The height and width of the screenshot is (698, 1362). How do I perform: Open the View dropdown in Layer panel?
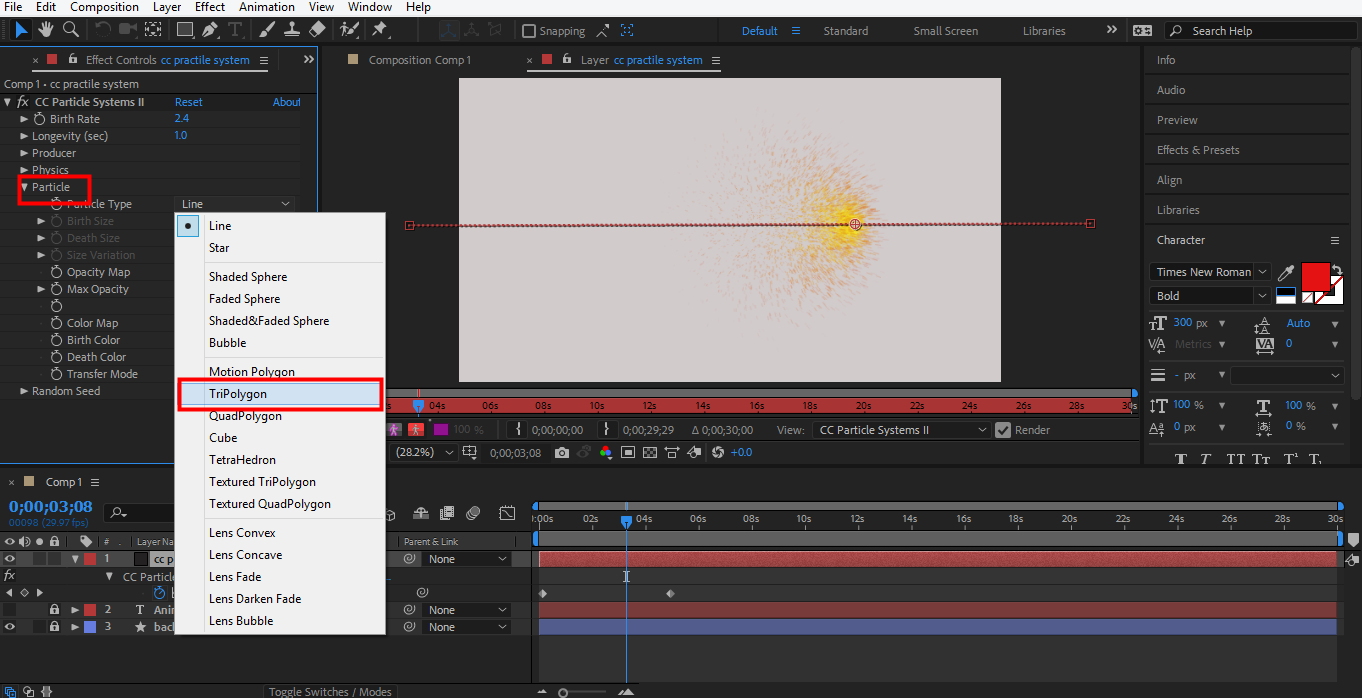(x=902, y=430)
